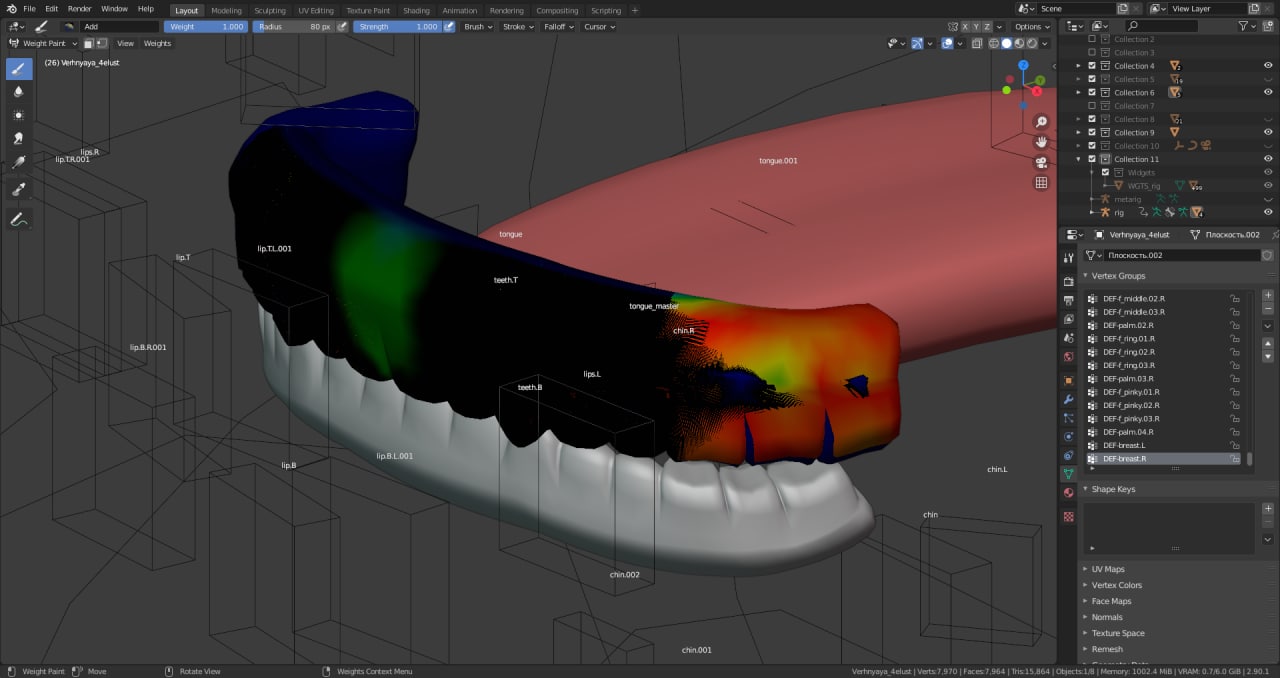Open the Falloff dropdown

pos(557,27)
